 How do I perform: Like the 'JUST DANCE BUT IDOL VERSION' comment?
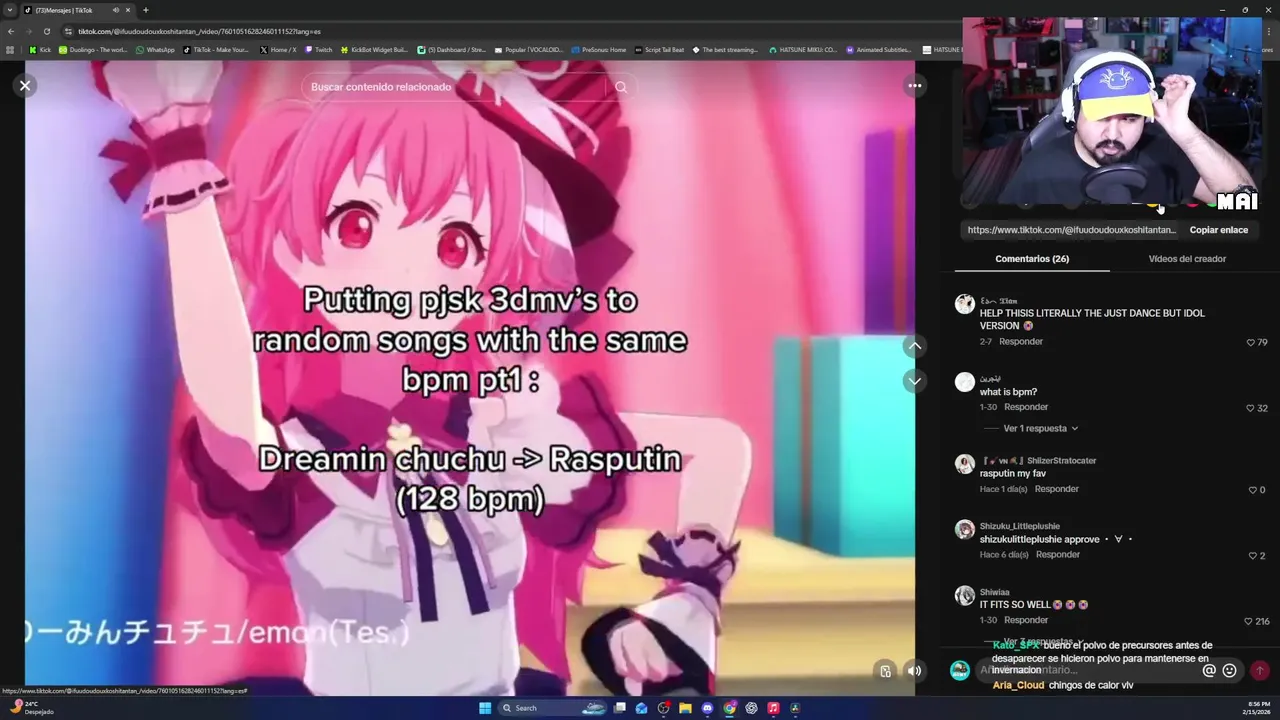point(1251,342)
